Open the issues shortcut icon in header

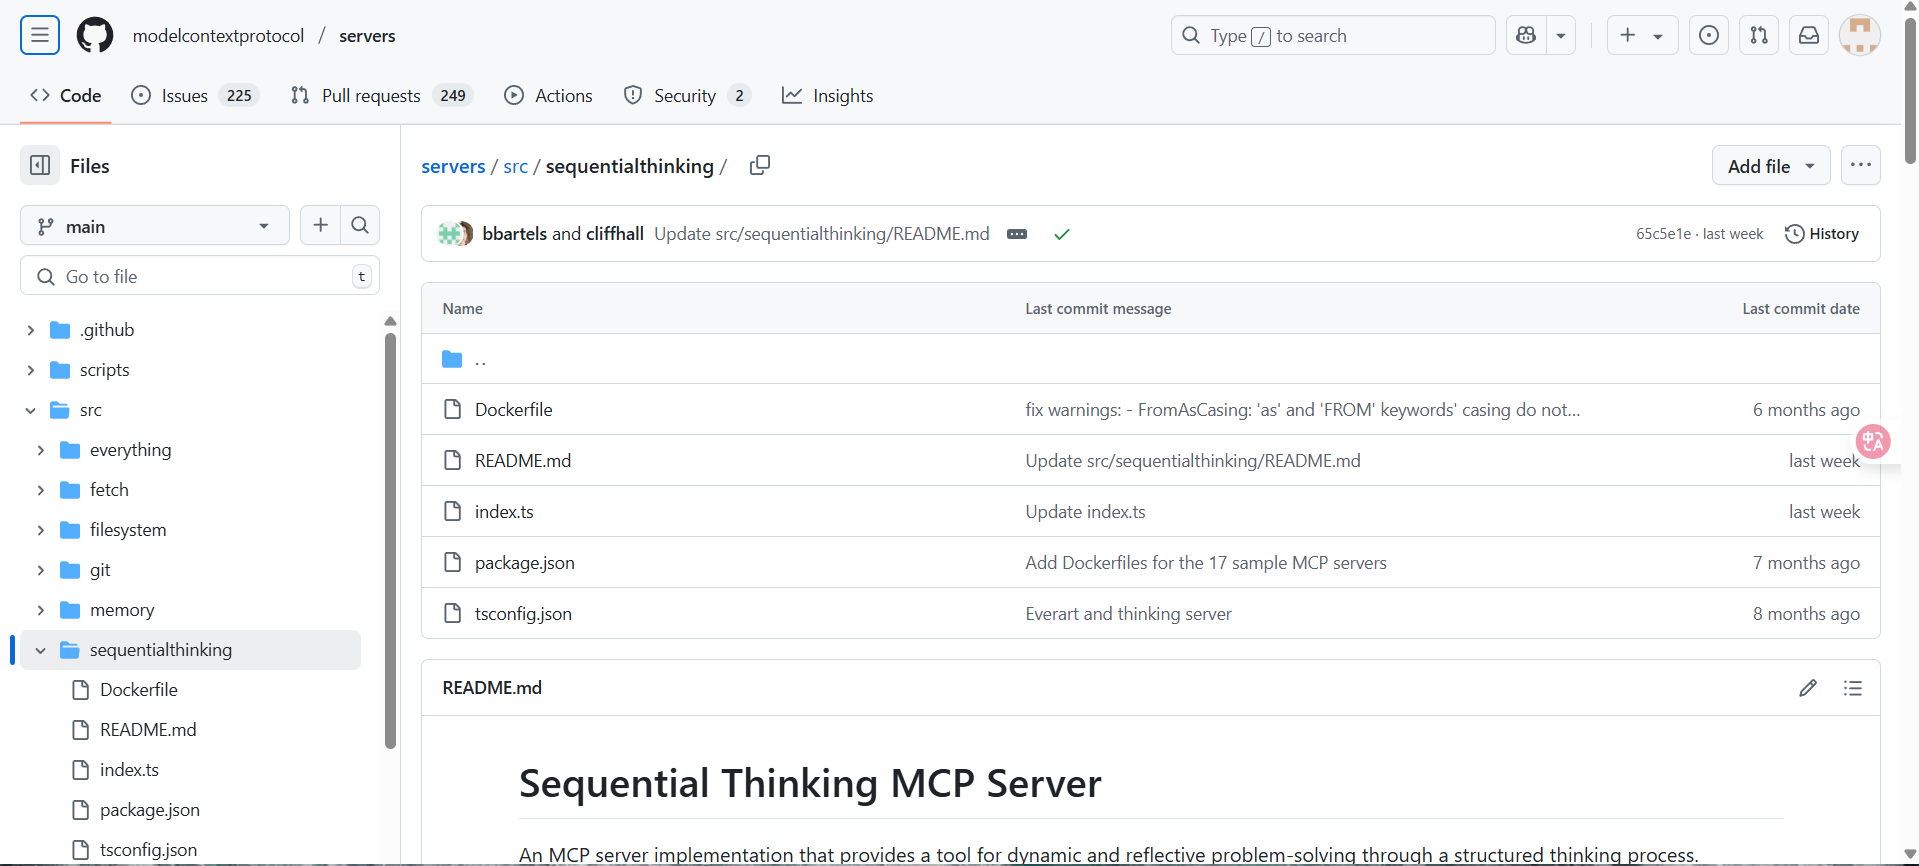pos(1709,36)
